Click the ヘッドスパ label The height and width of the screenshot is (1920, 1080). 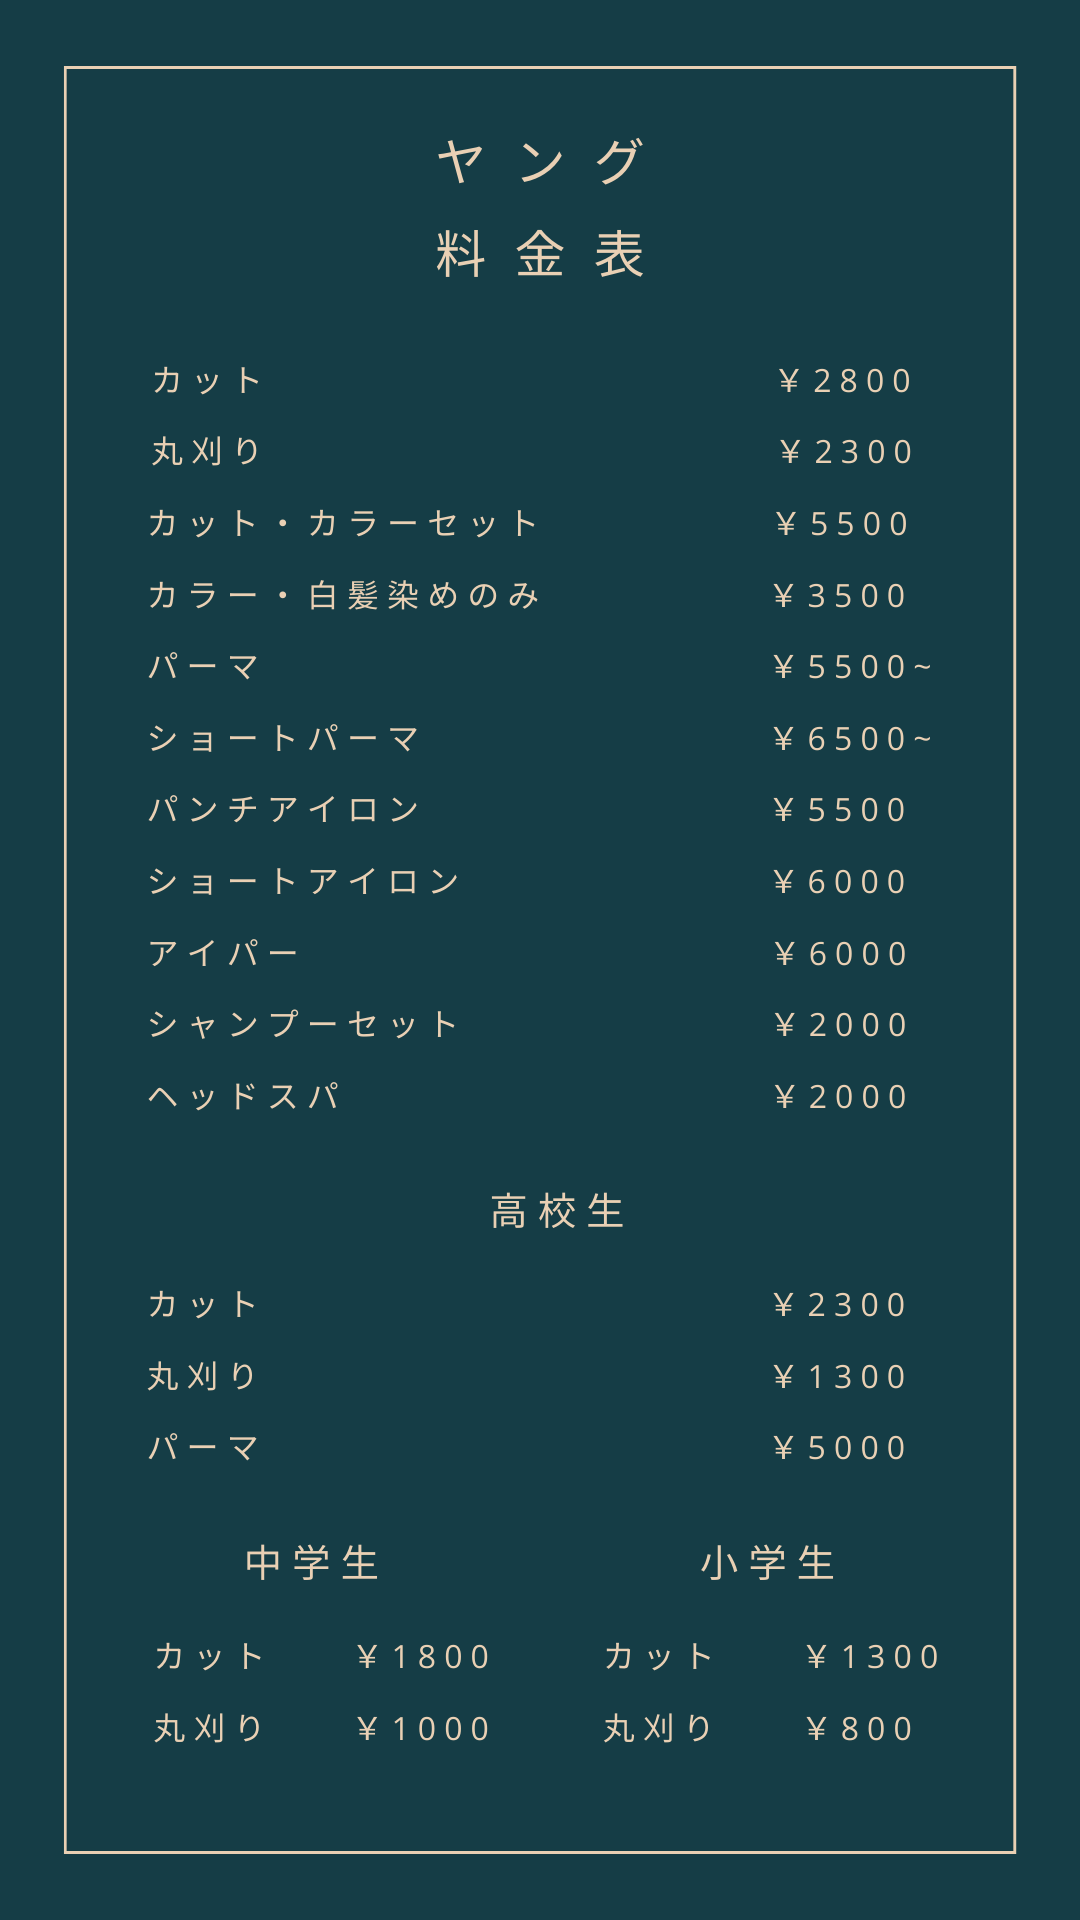point(244,1097)
